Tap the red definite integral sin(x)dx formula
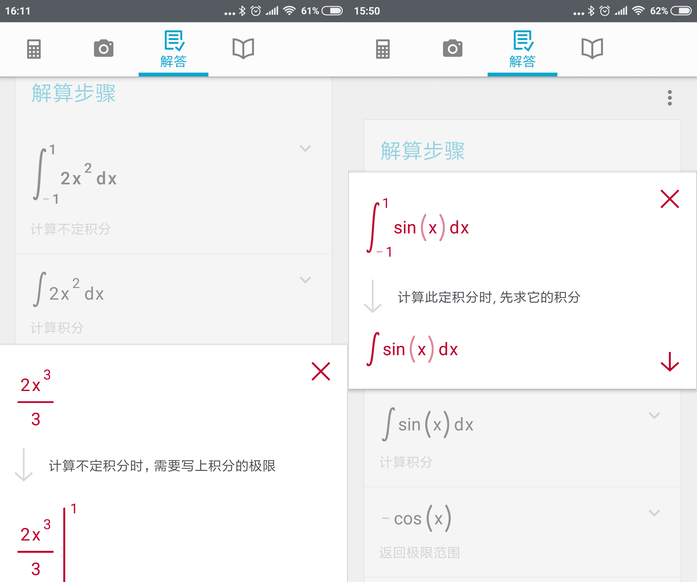This screenshot has height=582, width=698. pos(418,228)
